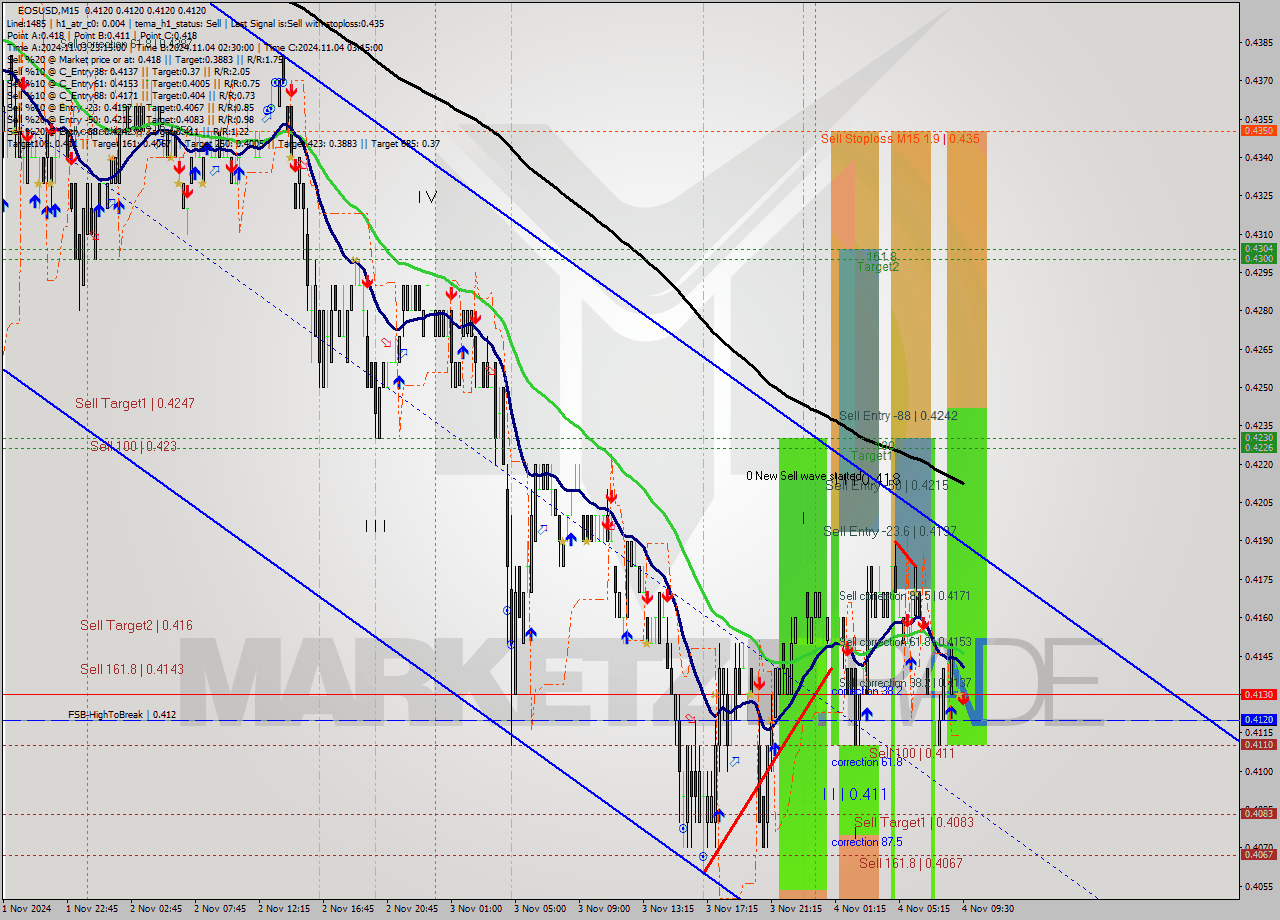Click the Sell 161.8 | 0.4143 label
The image size is (1280, 920).
(131, 669)
